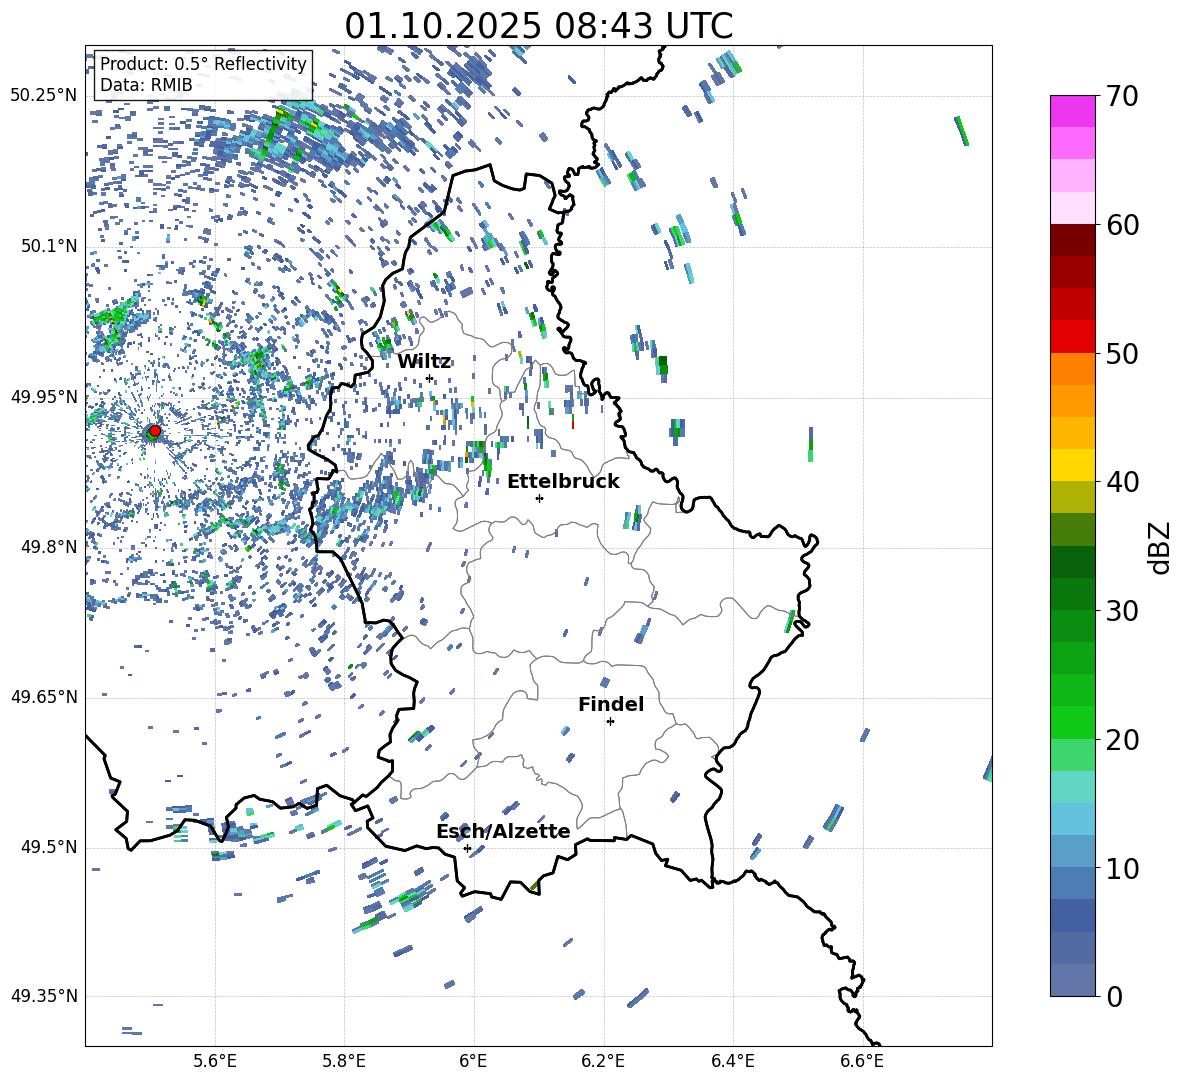Screen dimensions: 1184x1081
Task: Click the orange colorbar segment below 50
Action: tap(1072, 369)
